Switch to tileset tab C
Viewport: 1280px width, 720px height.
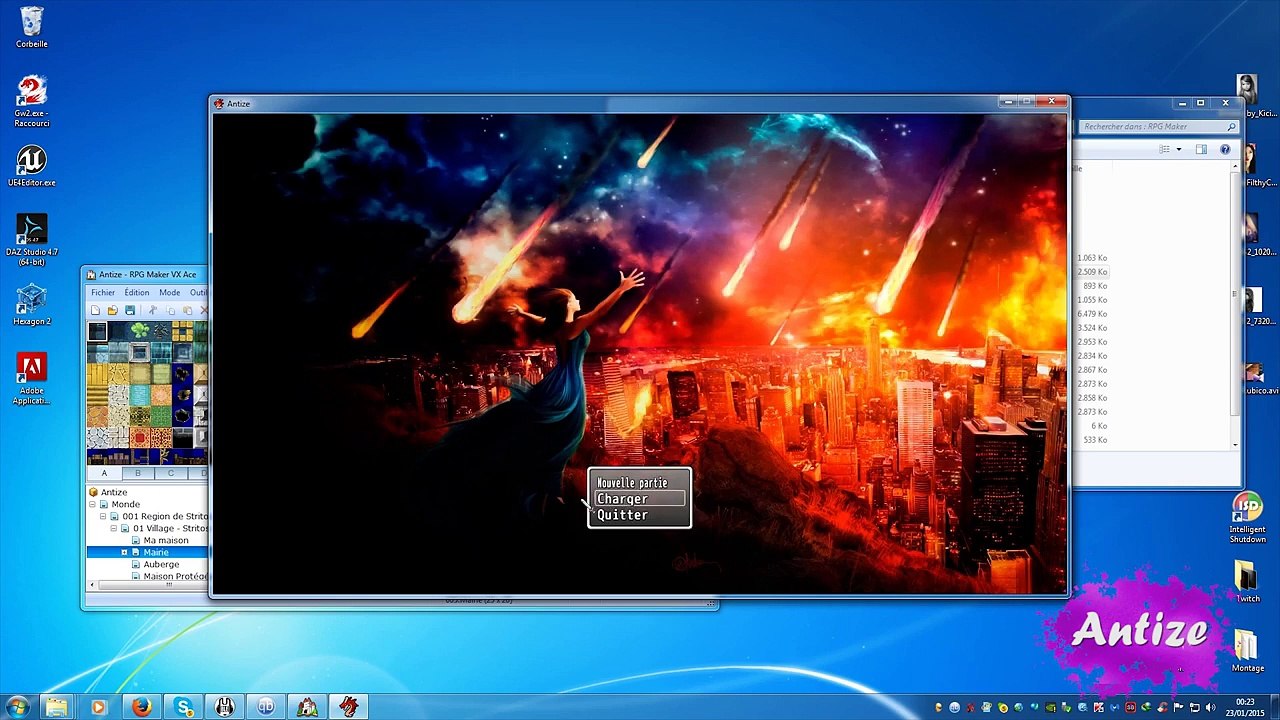[171, 473]
